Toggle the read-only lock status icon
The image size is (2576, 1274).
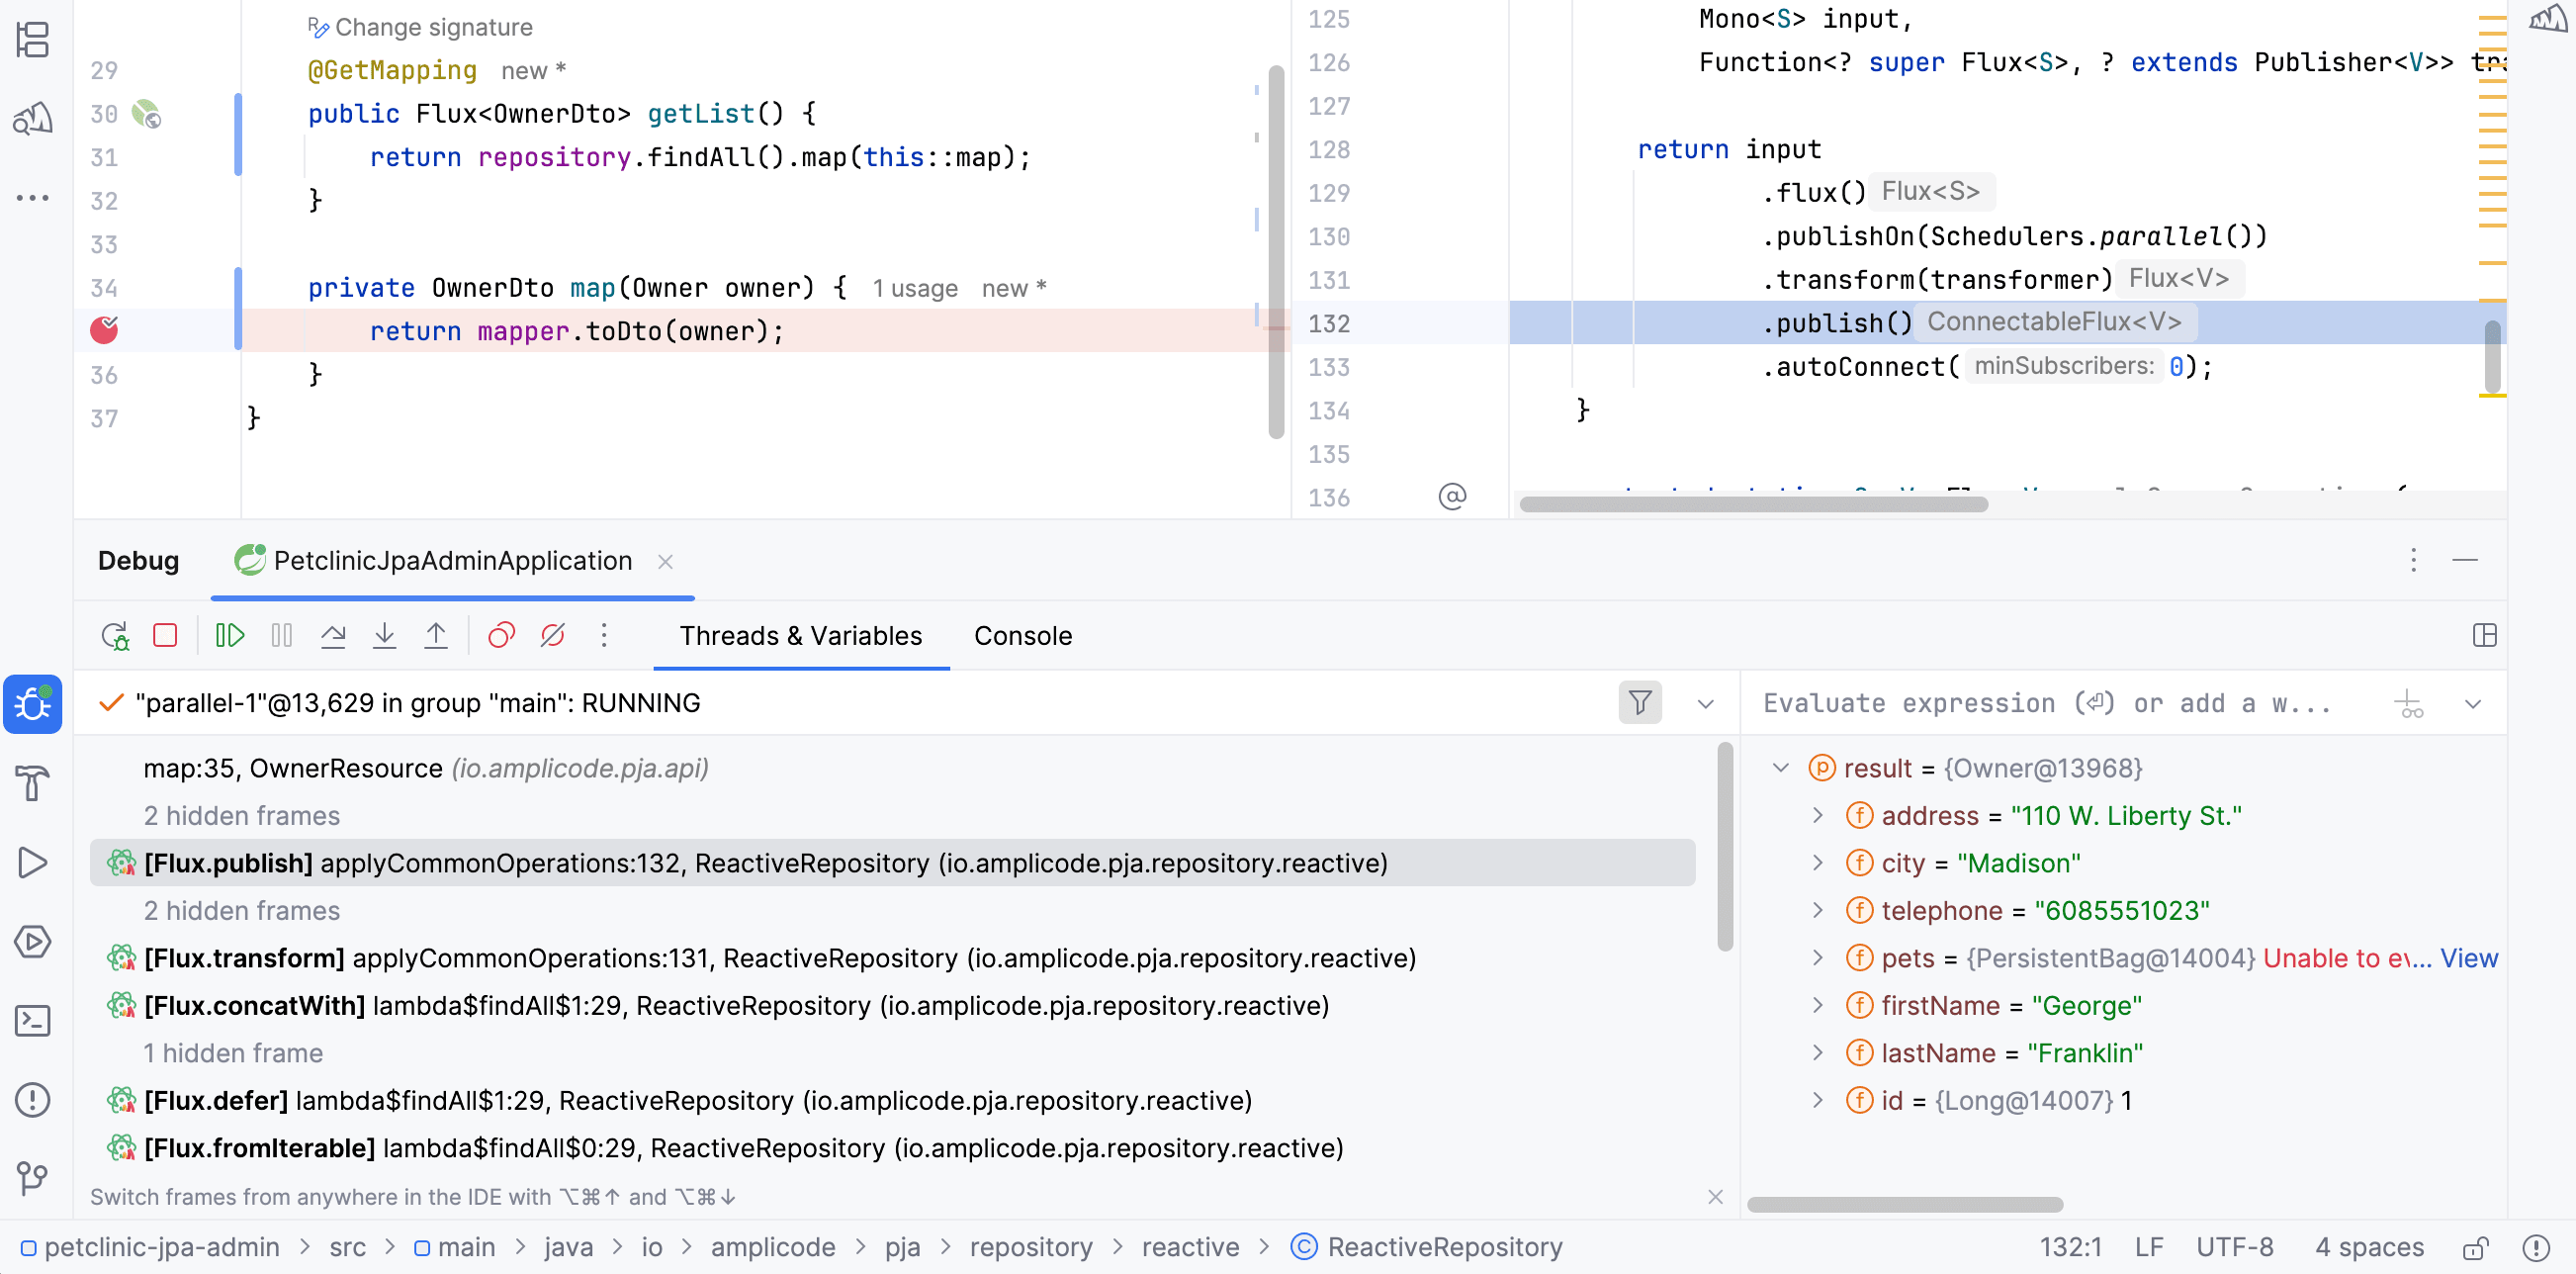[x=2475, y=1247]
